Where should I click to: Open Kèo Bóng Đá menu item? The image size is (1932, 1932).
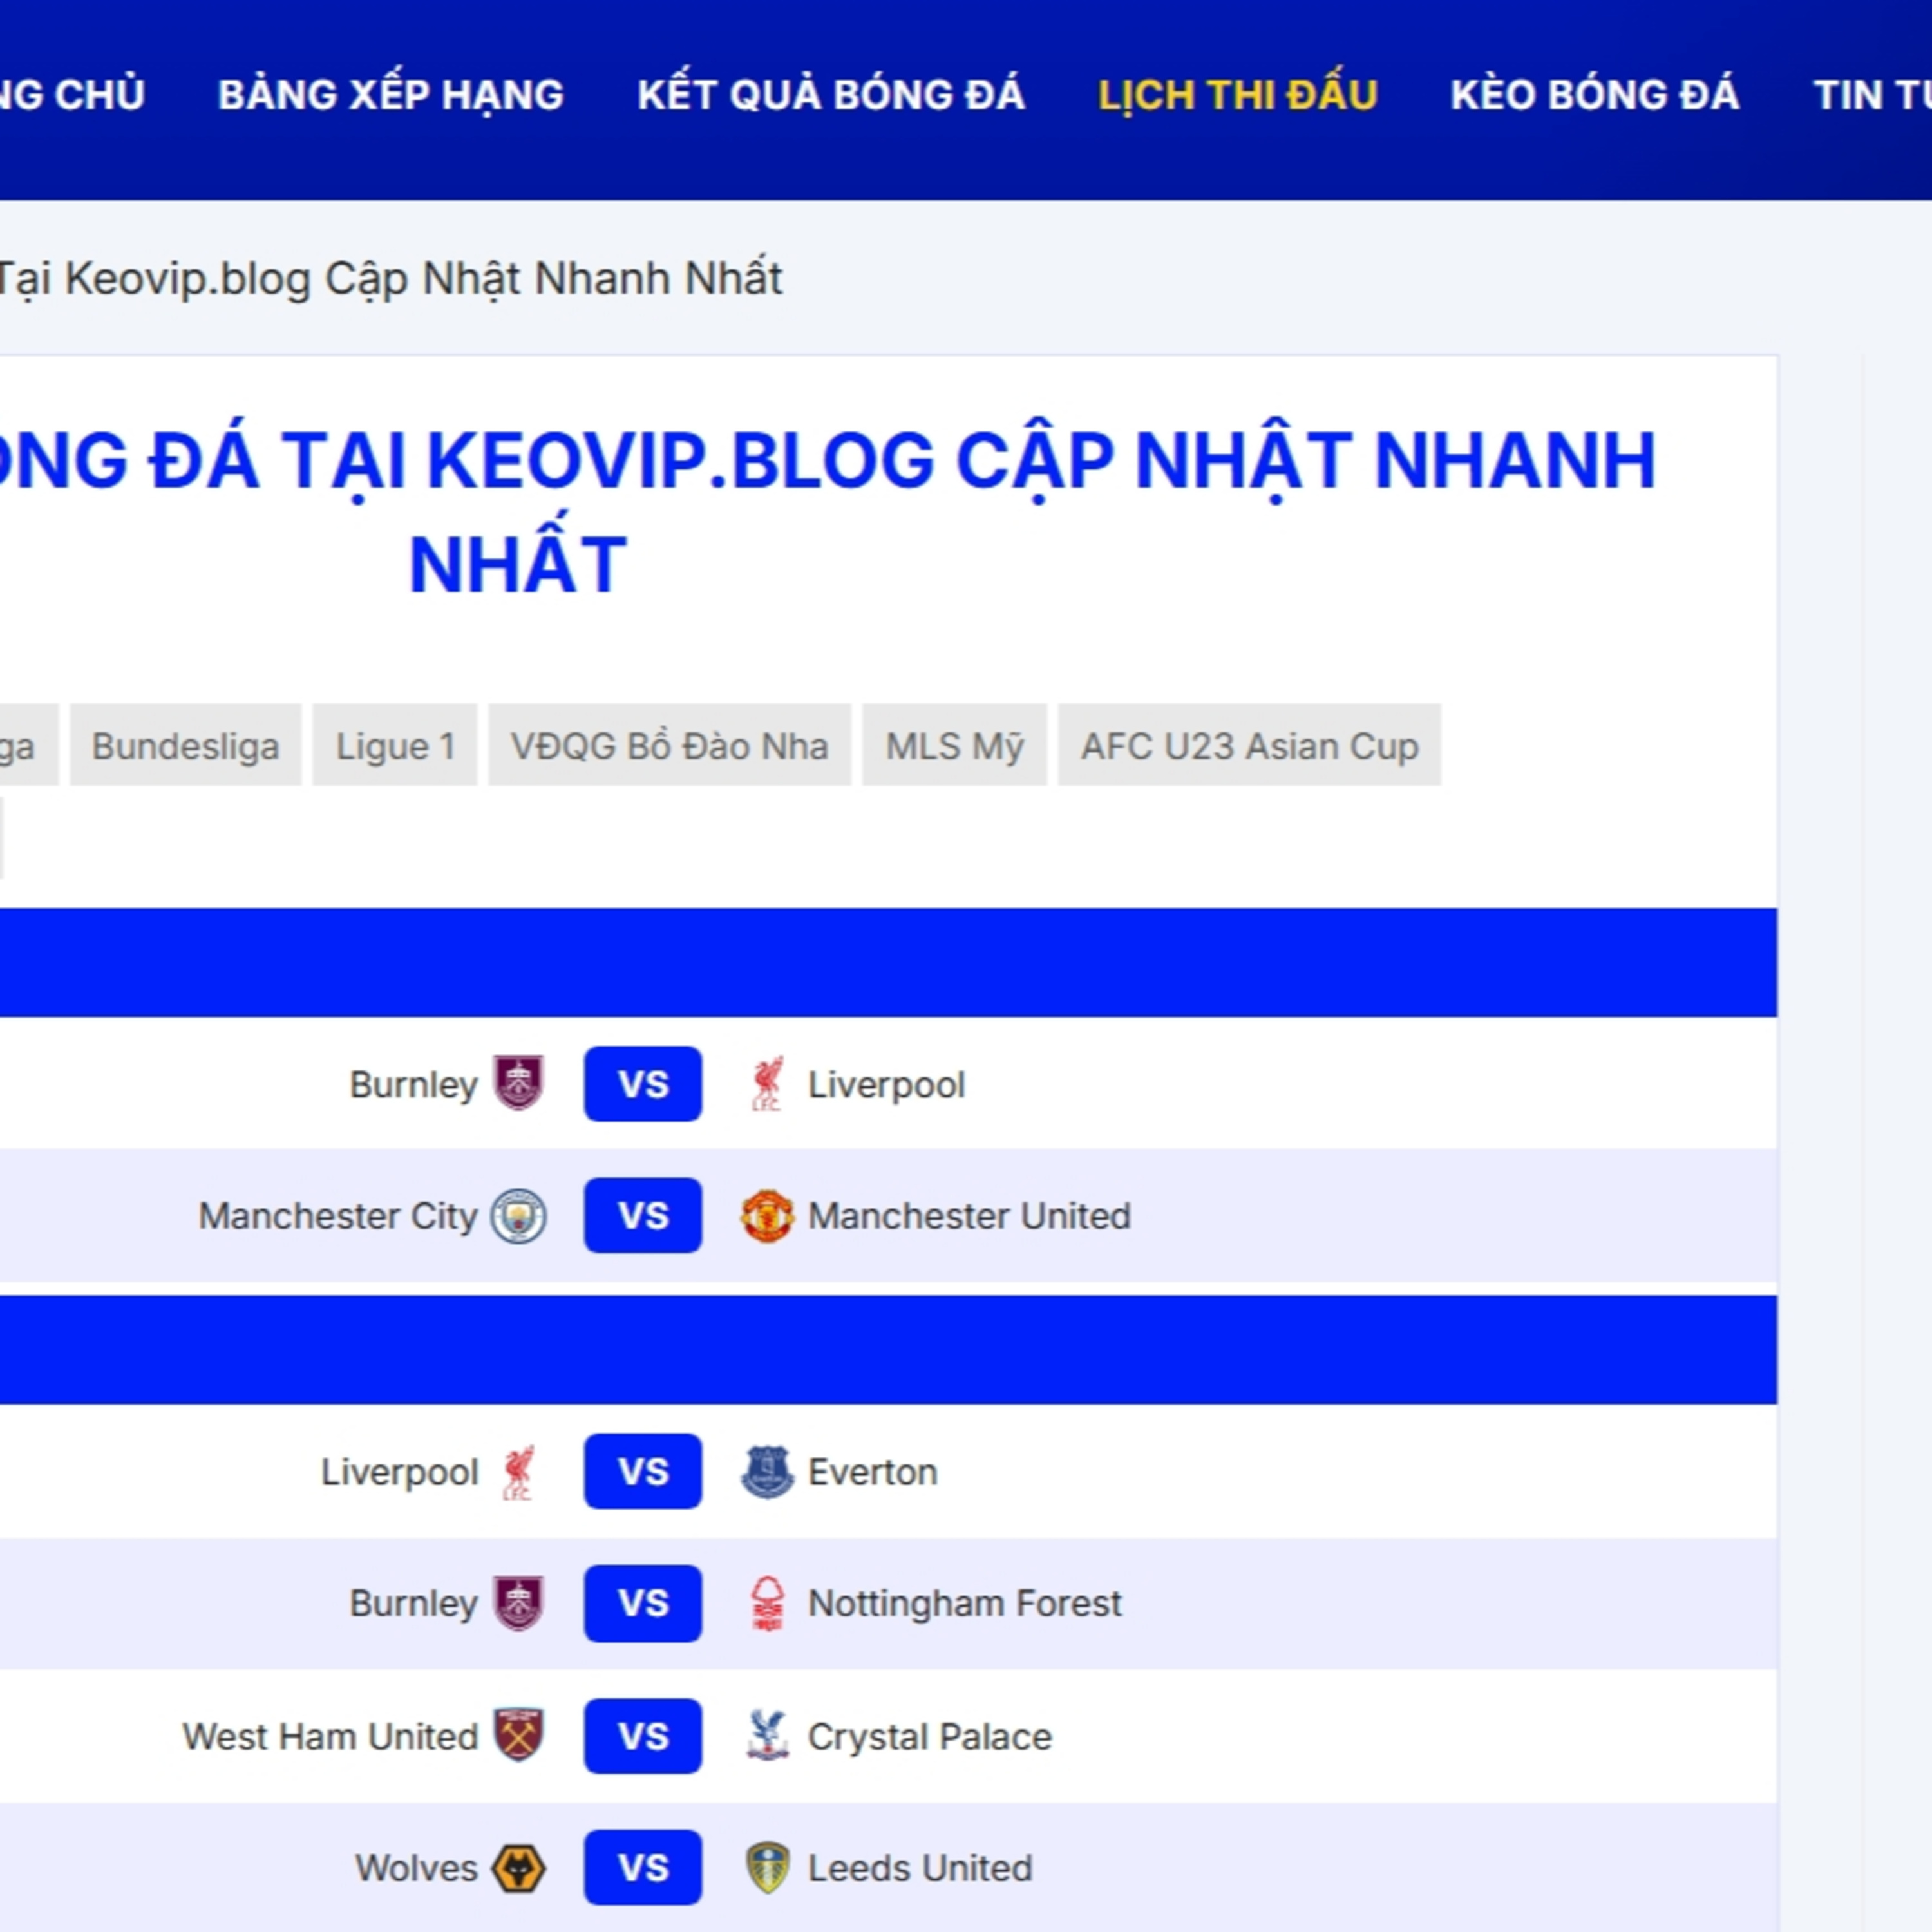tap(1594, 95)
